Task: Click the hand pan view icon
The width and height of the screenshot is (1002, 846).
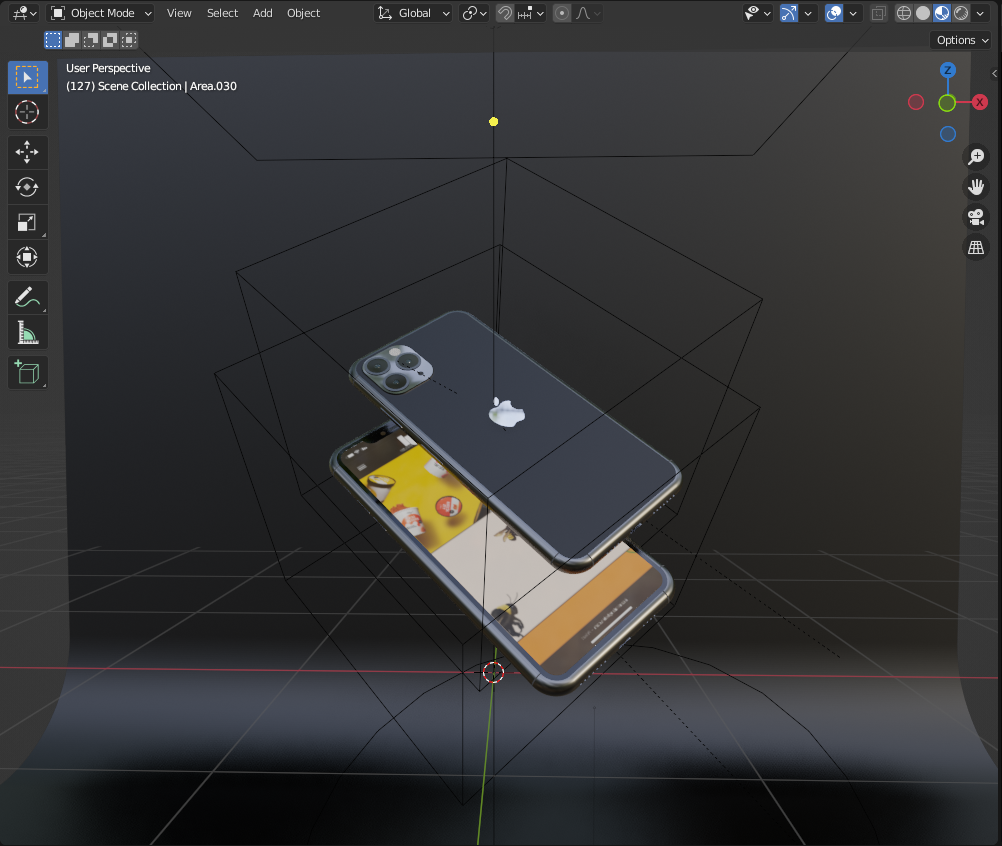Action: pos(976,187)
